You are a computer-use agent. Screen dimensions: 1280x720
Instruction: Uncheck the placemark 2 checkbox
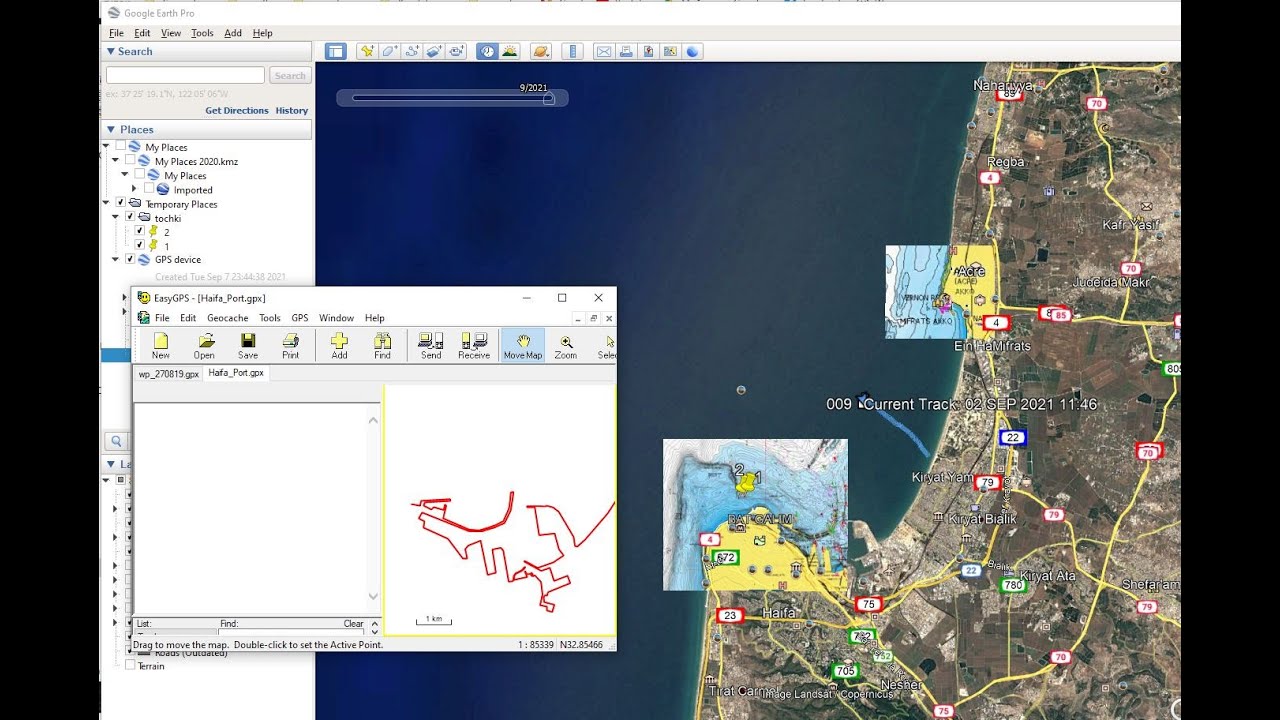point(140,231)
